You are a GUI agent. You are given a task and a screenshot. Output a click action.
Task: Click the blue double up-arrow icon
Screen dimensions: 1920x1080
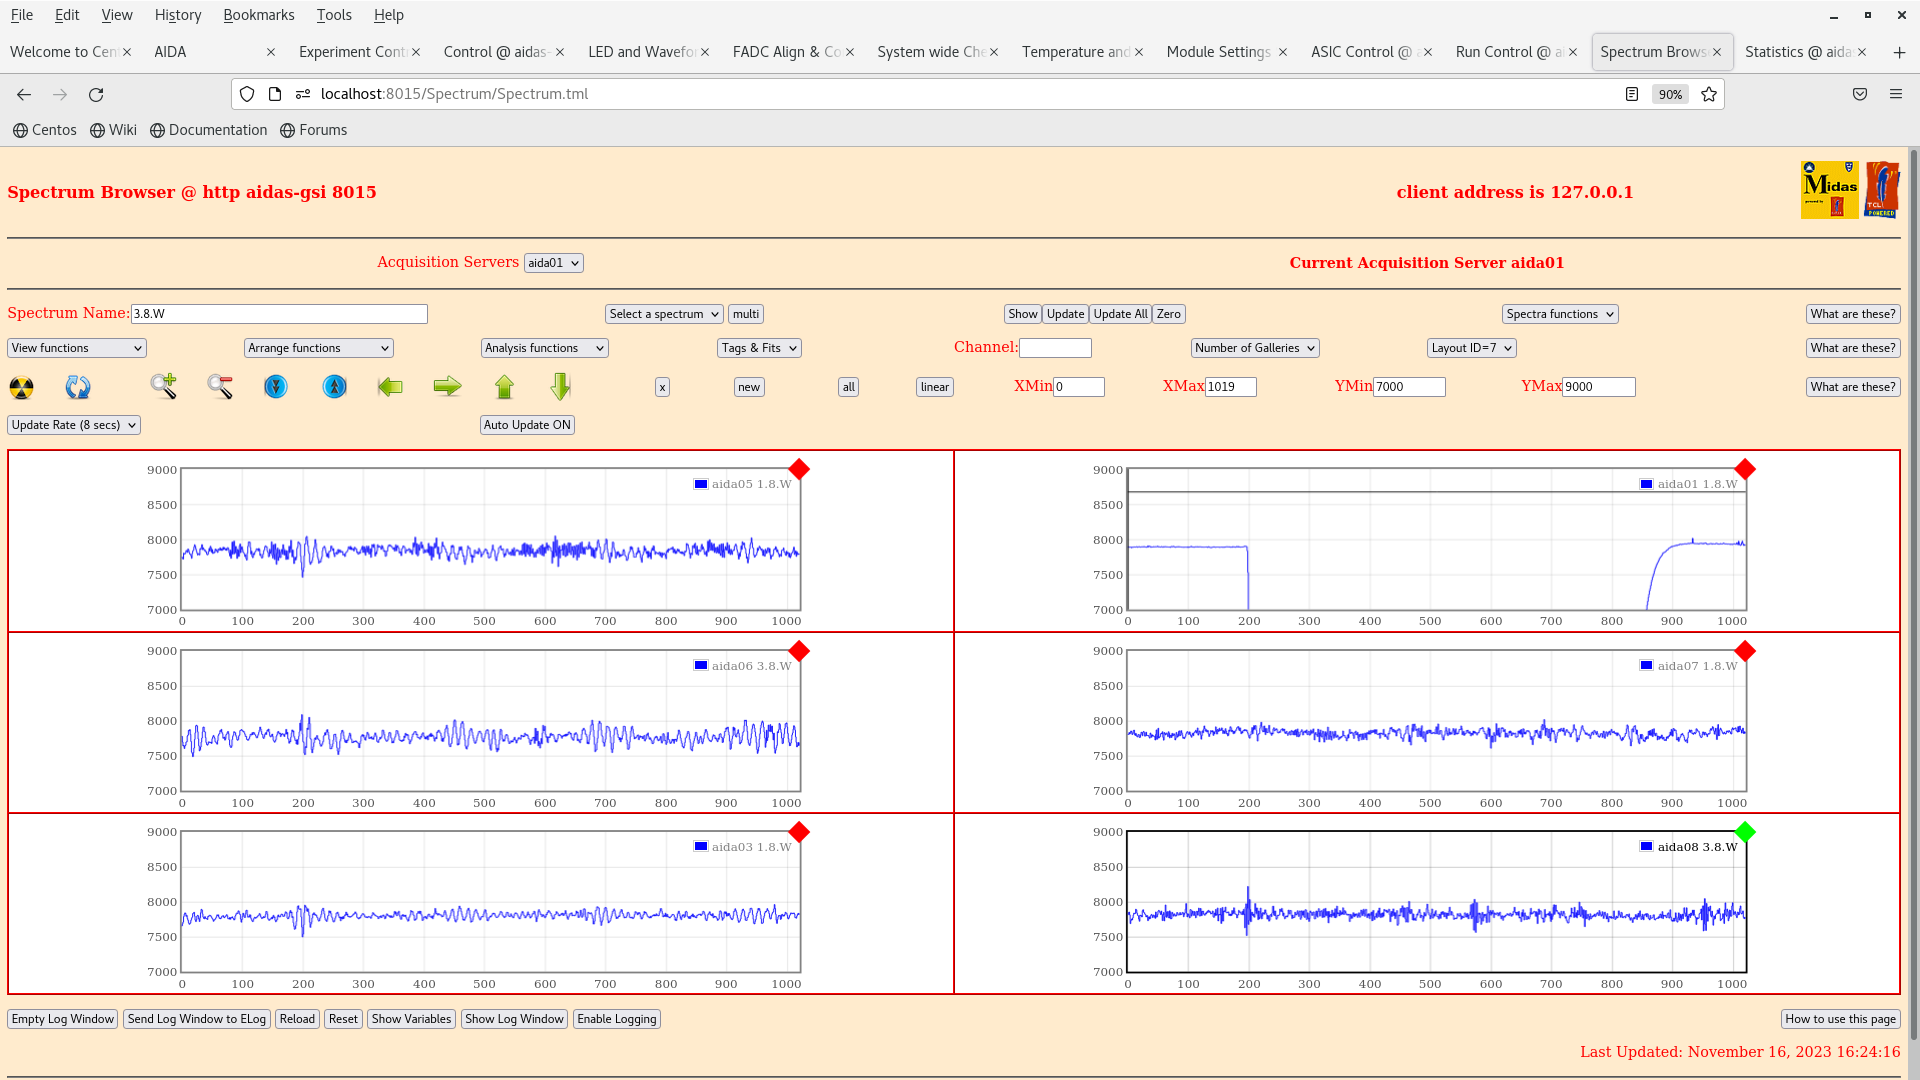335,387
